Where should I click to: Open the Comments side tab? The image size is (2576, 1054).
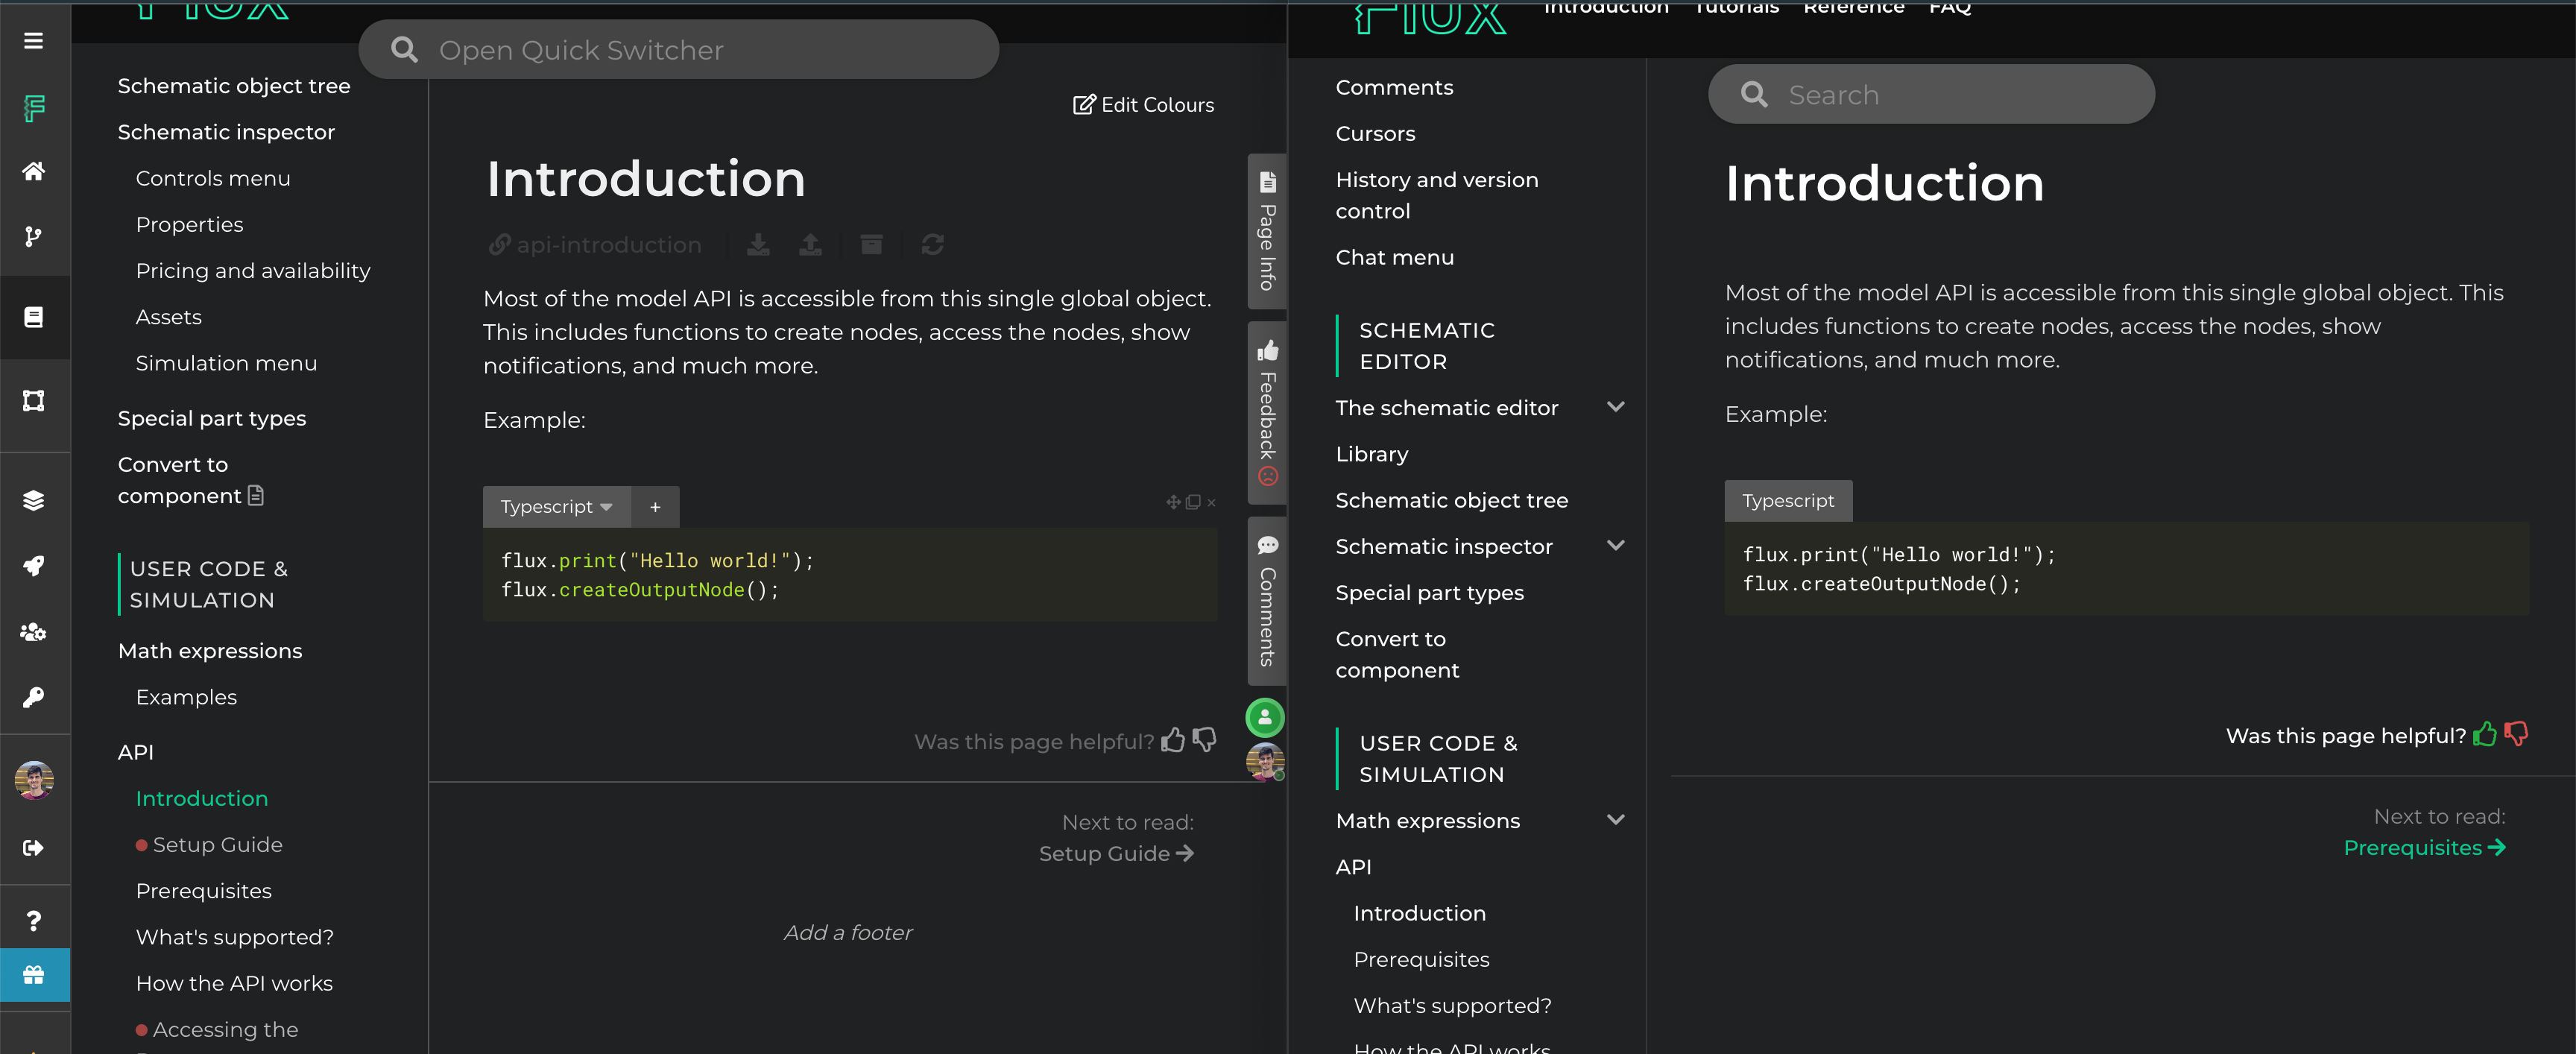1267,601
